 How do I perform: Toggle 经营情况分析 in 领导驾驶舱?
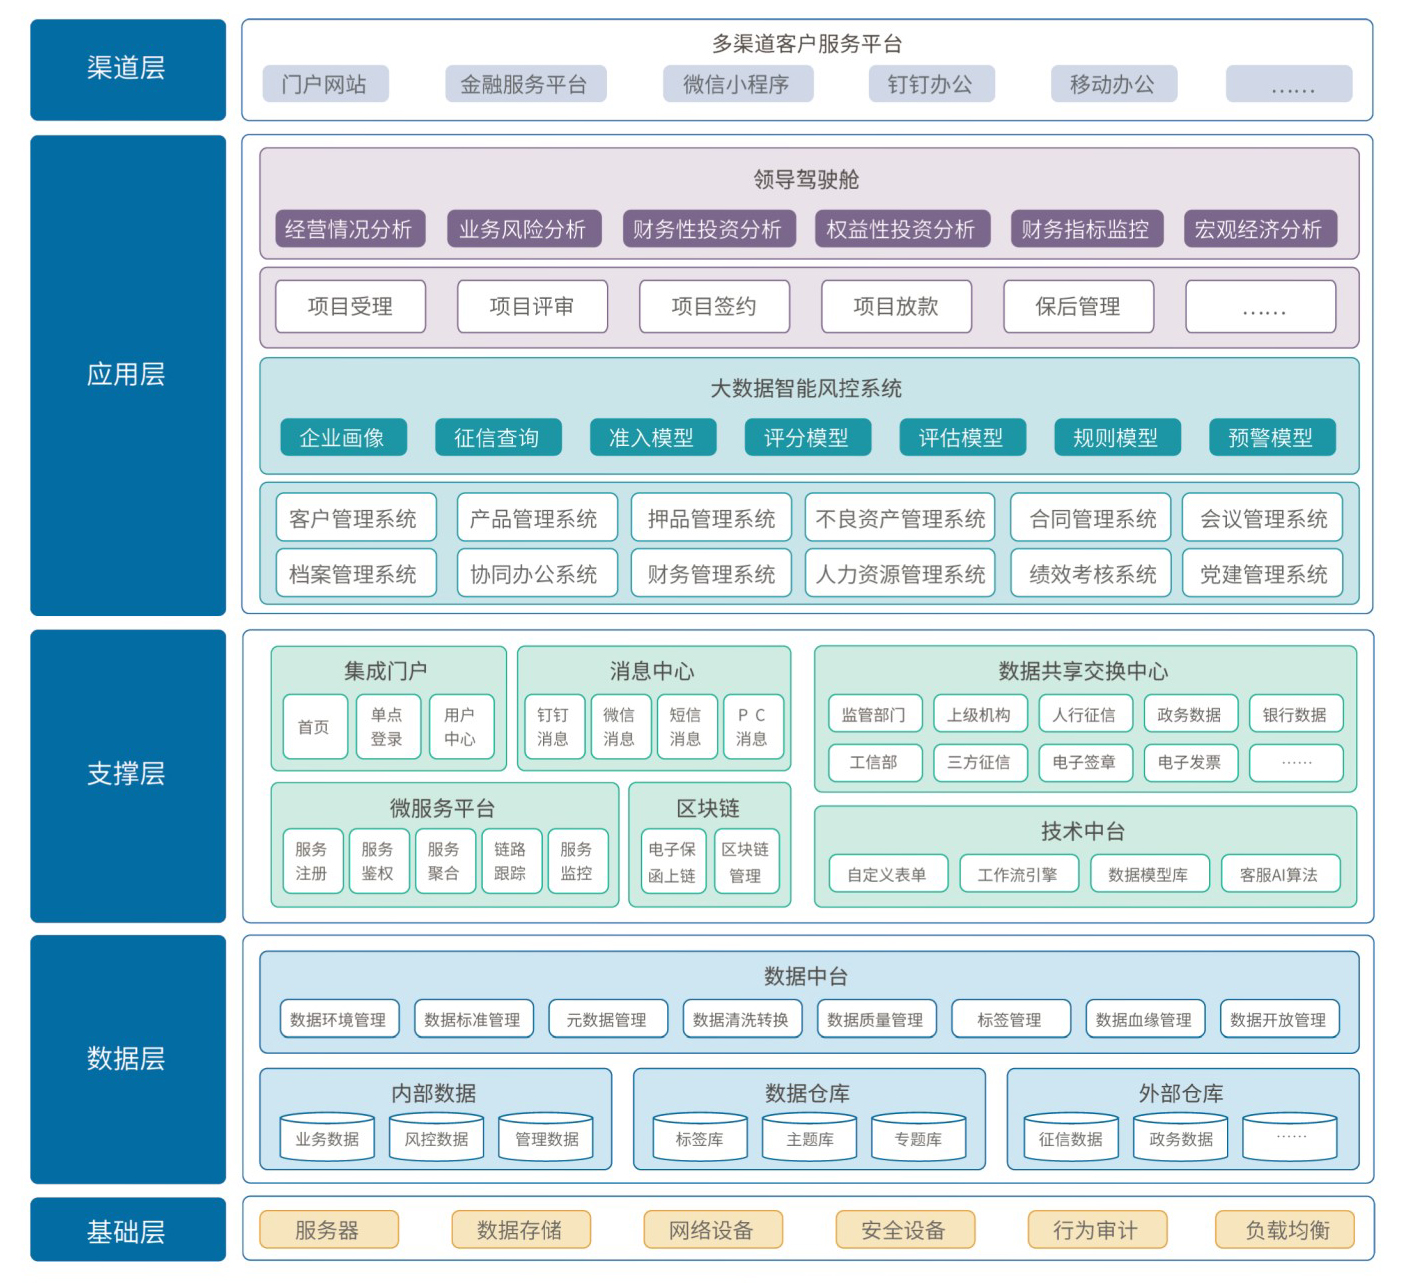click(351, 229)
